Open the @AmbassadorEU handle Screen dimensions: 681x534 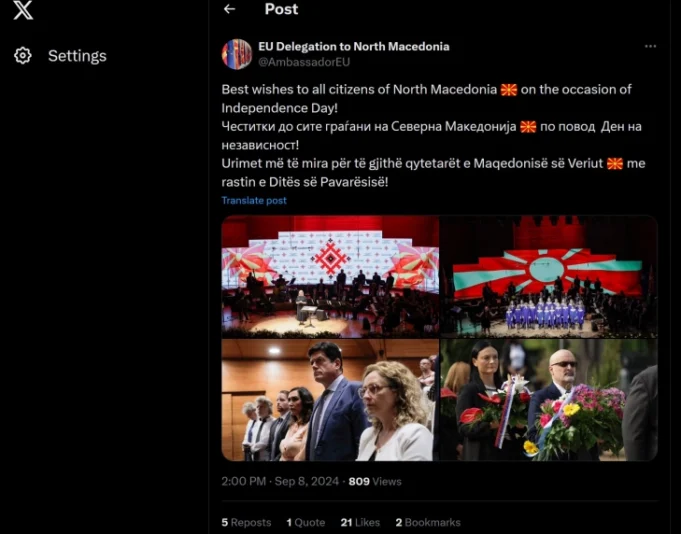point(304,62)
